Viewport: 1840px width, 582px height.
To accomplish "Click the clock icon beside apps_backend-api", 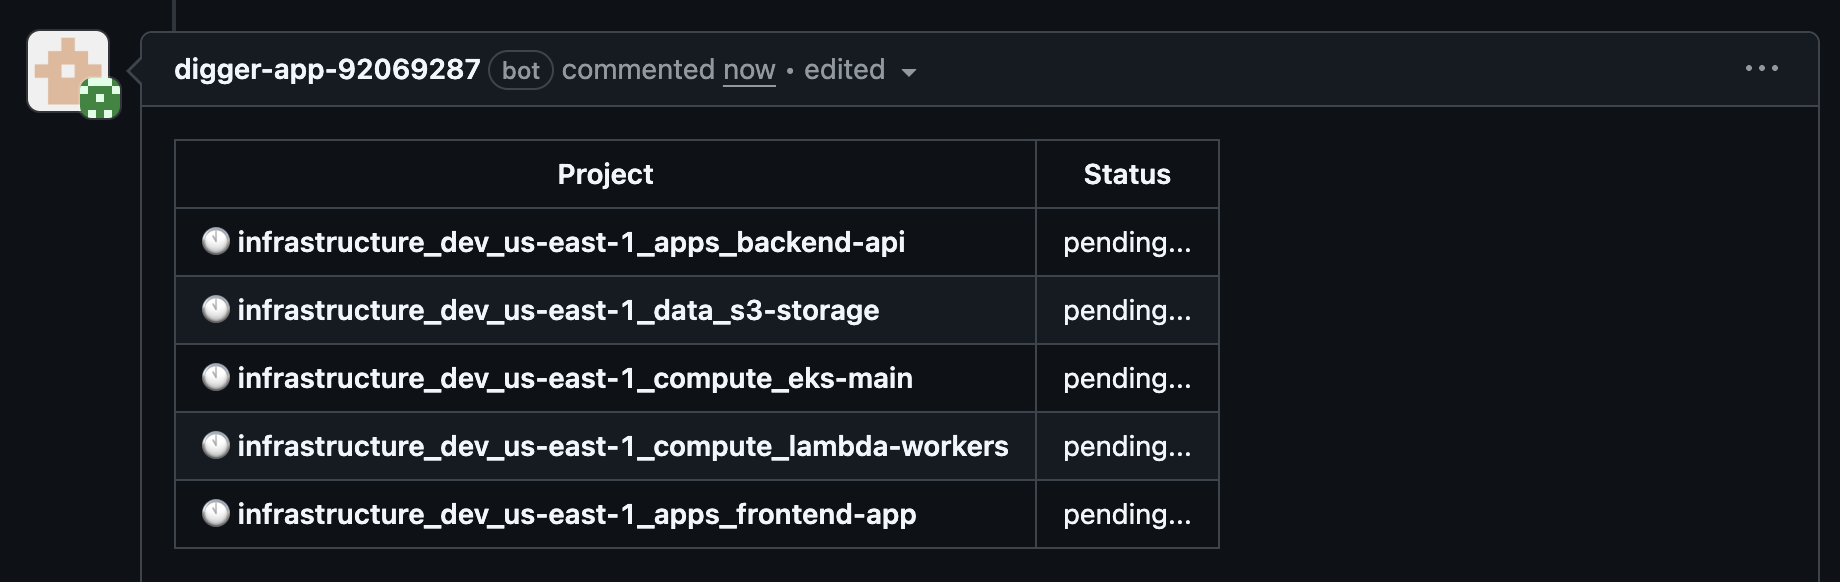I will 216,241.
